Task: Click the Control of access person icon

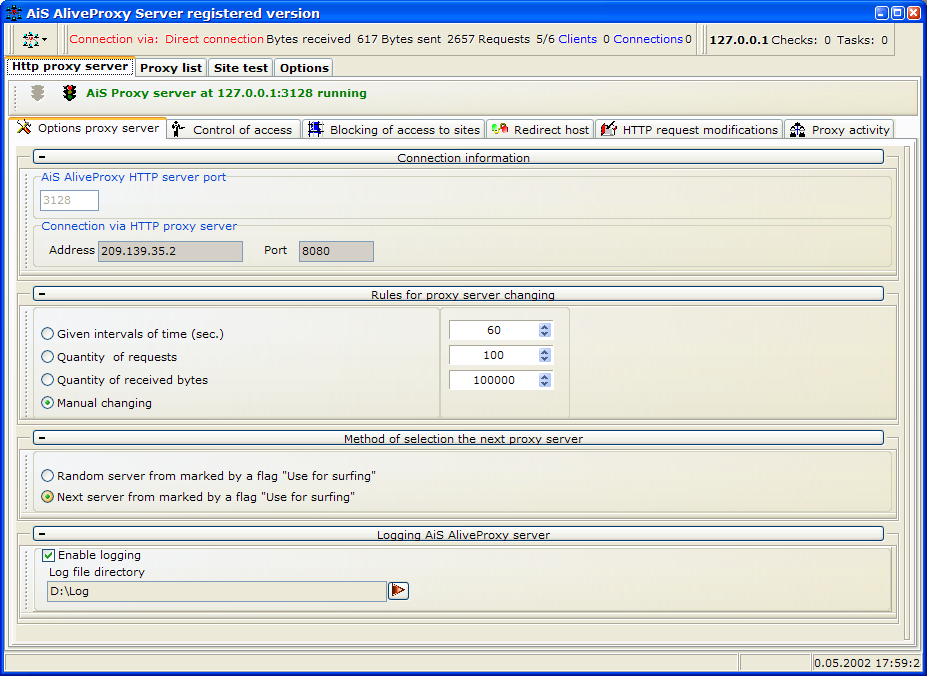Action: 179,130
